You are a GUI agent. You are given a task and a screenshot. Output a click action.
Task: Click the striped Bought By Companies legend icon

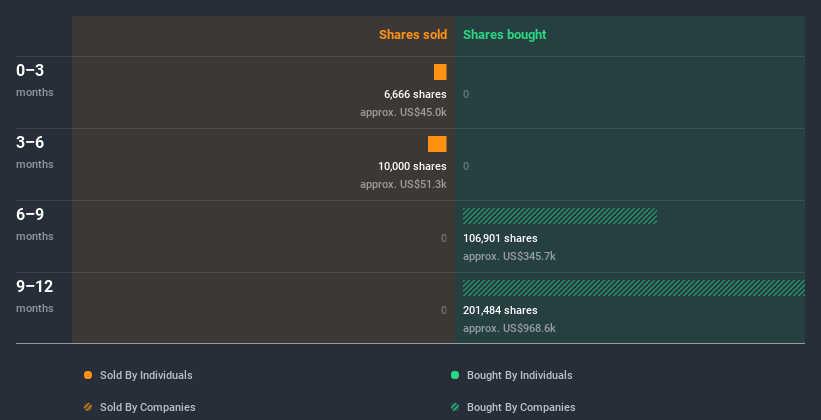pyautogui.click(x=455, y=407)
